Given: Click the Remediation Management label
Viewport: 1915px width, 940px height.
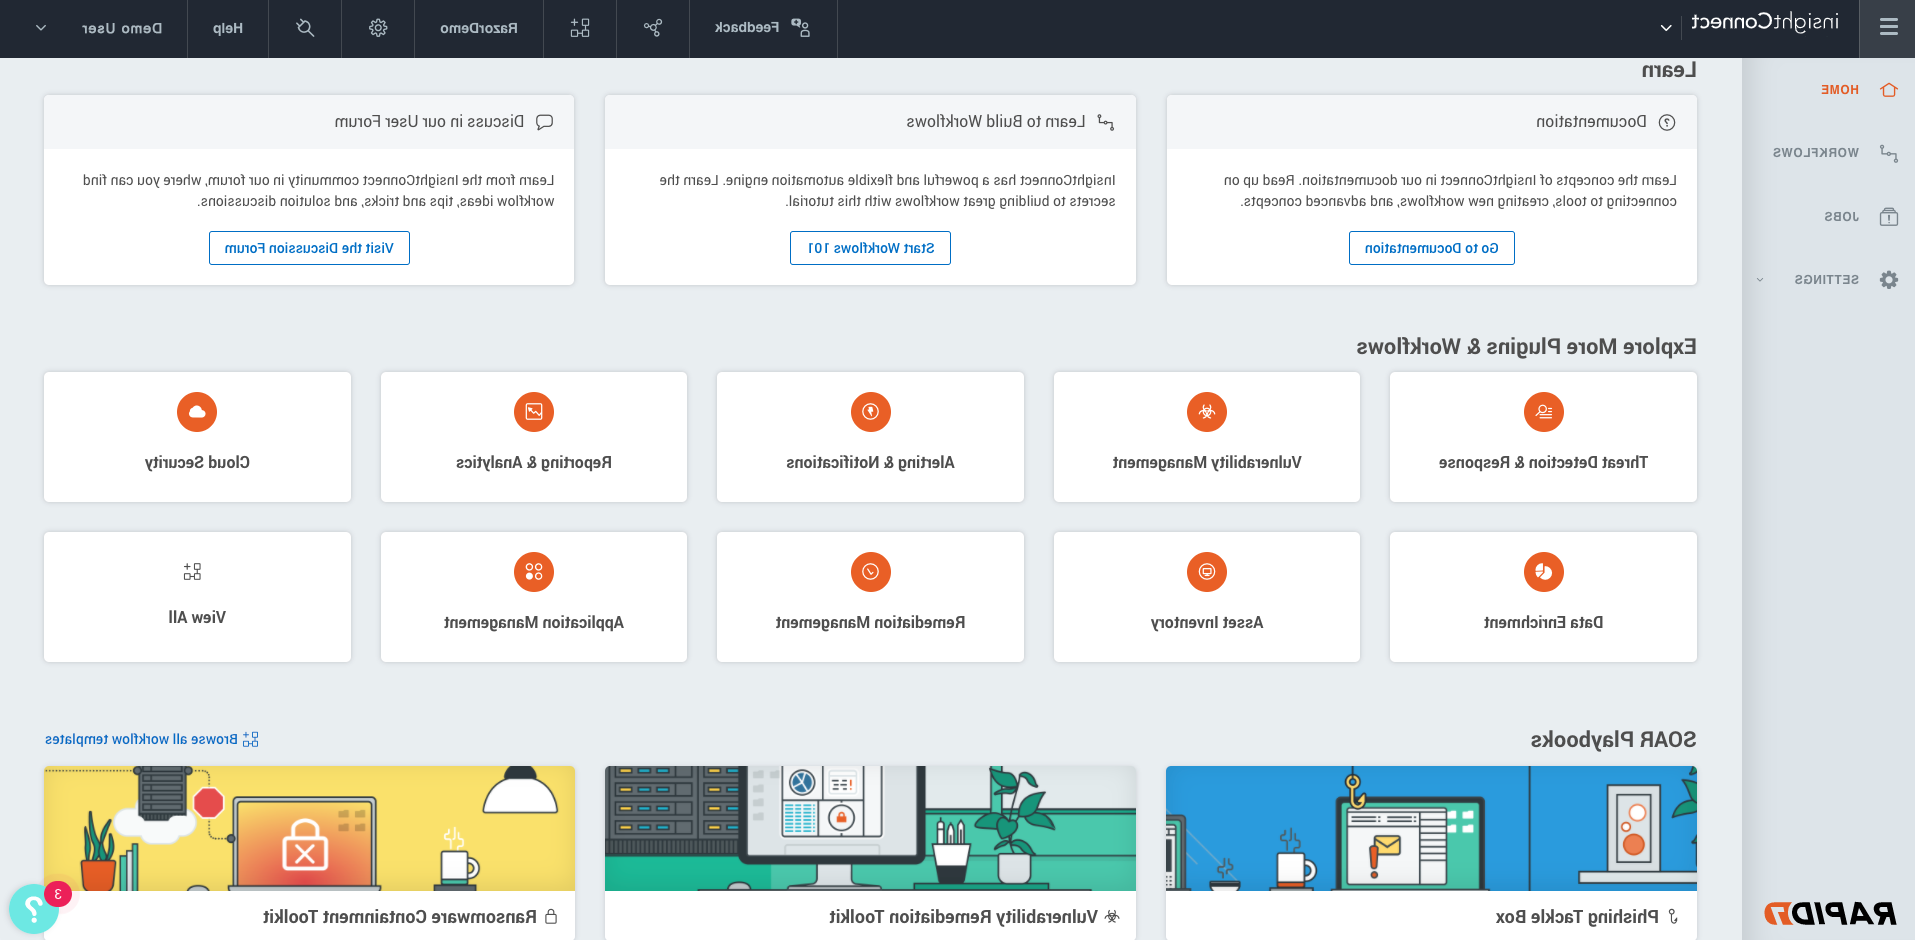Looking at the screenshot, I should click(871, 622).
